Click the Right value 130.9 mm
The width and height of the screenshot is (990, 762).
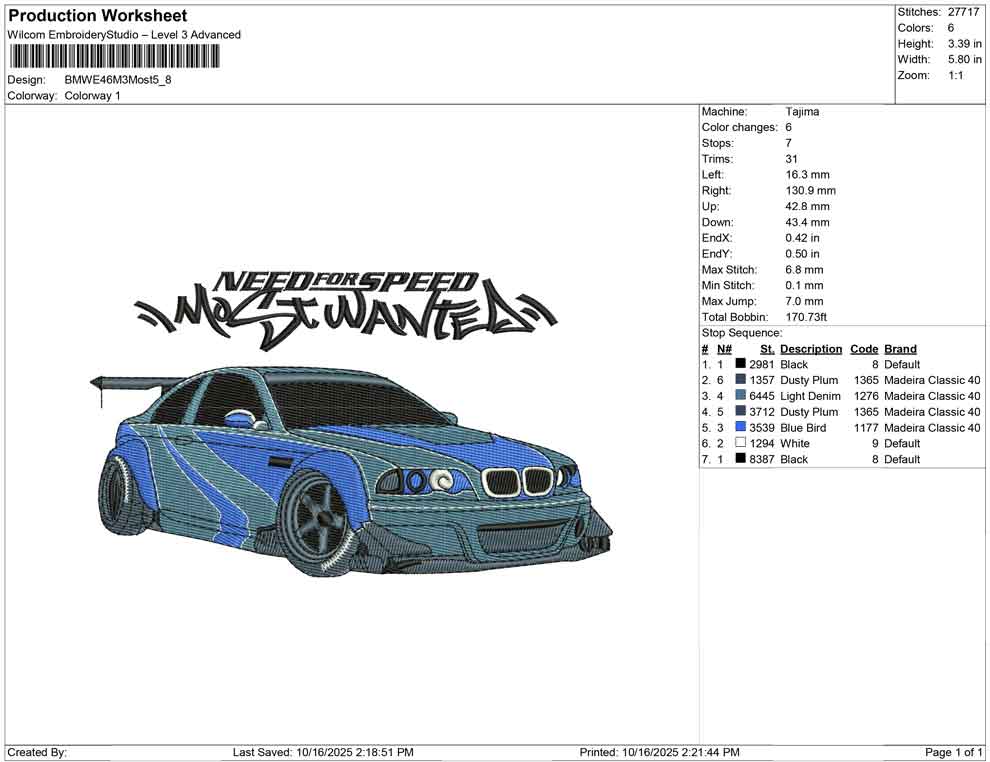point(811,191)
